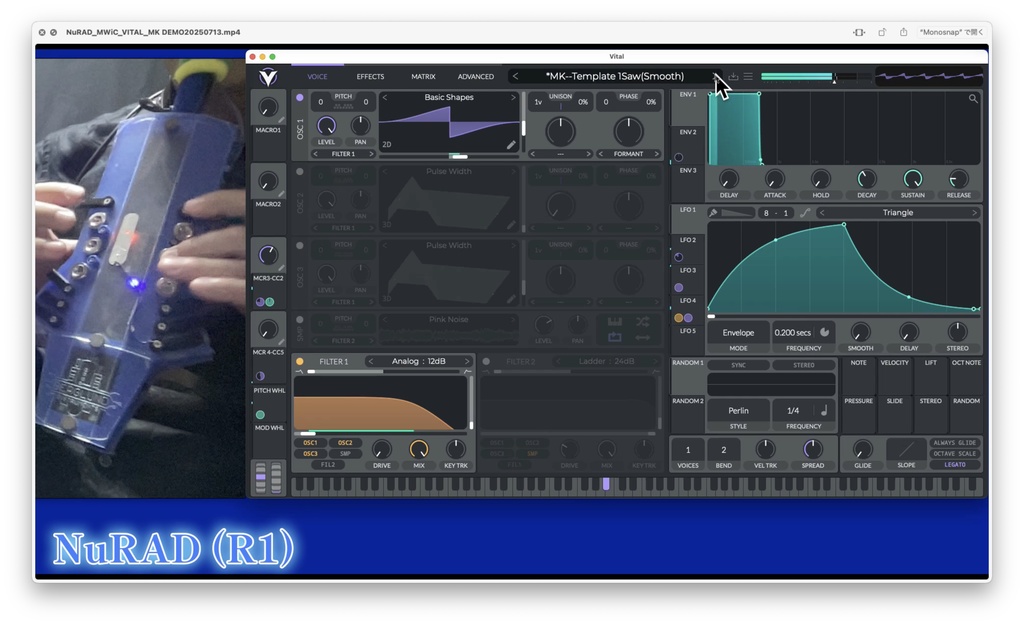Viewport: 1024px width, 625px height.
Task: Click the Vital logo icon
Action: click(x=268, y=77)
